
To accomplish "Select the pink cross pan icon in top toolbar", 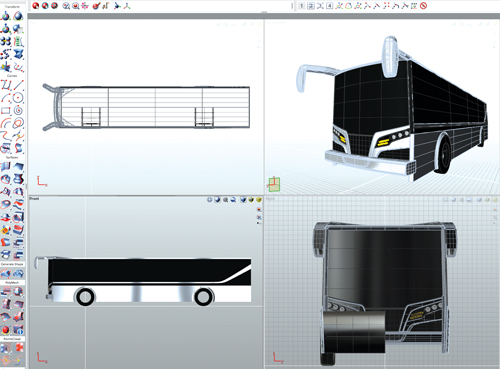I will coord(85,6).
